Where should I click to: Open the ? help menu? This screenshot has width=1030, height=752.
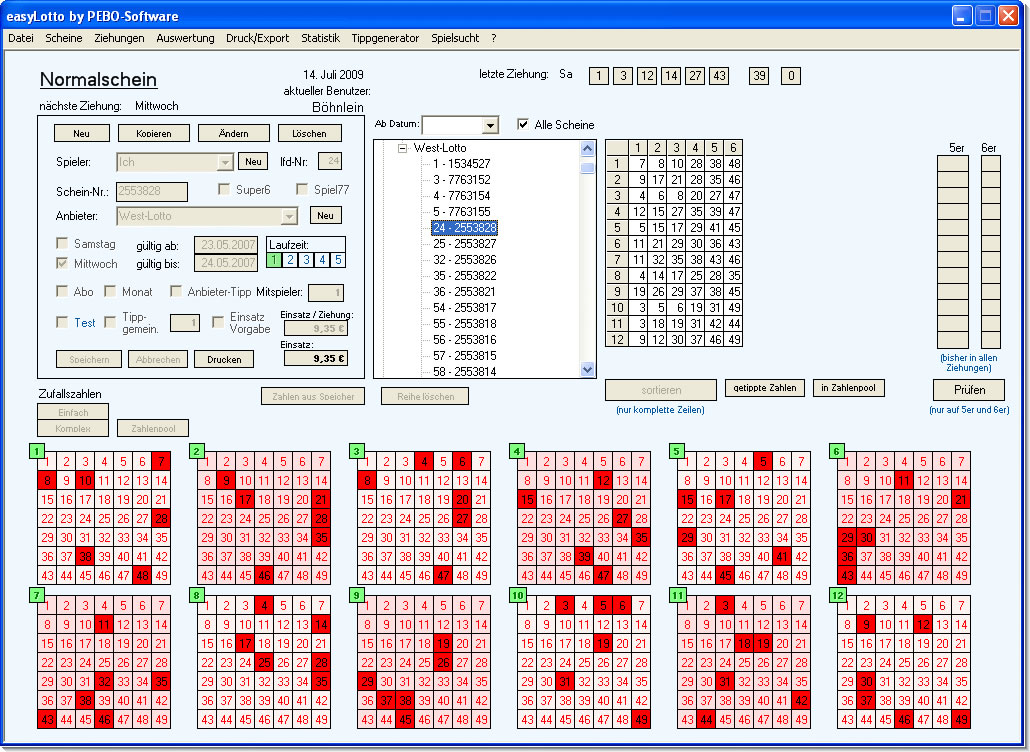(494, 38)
